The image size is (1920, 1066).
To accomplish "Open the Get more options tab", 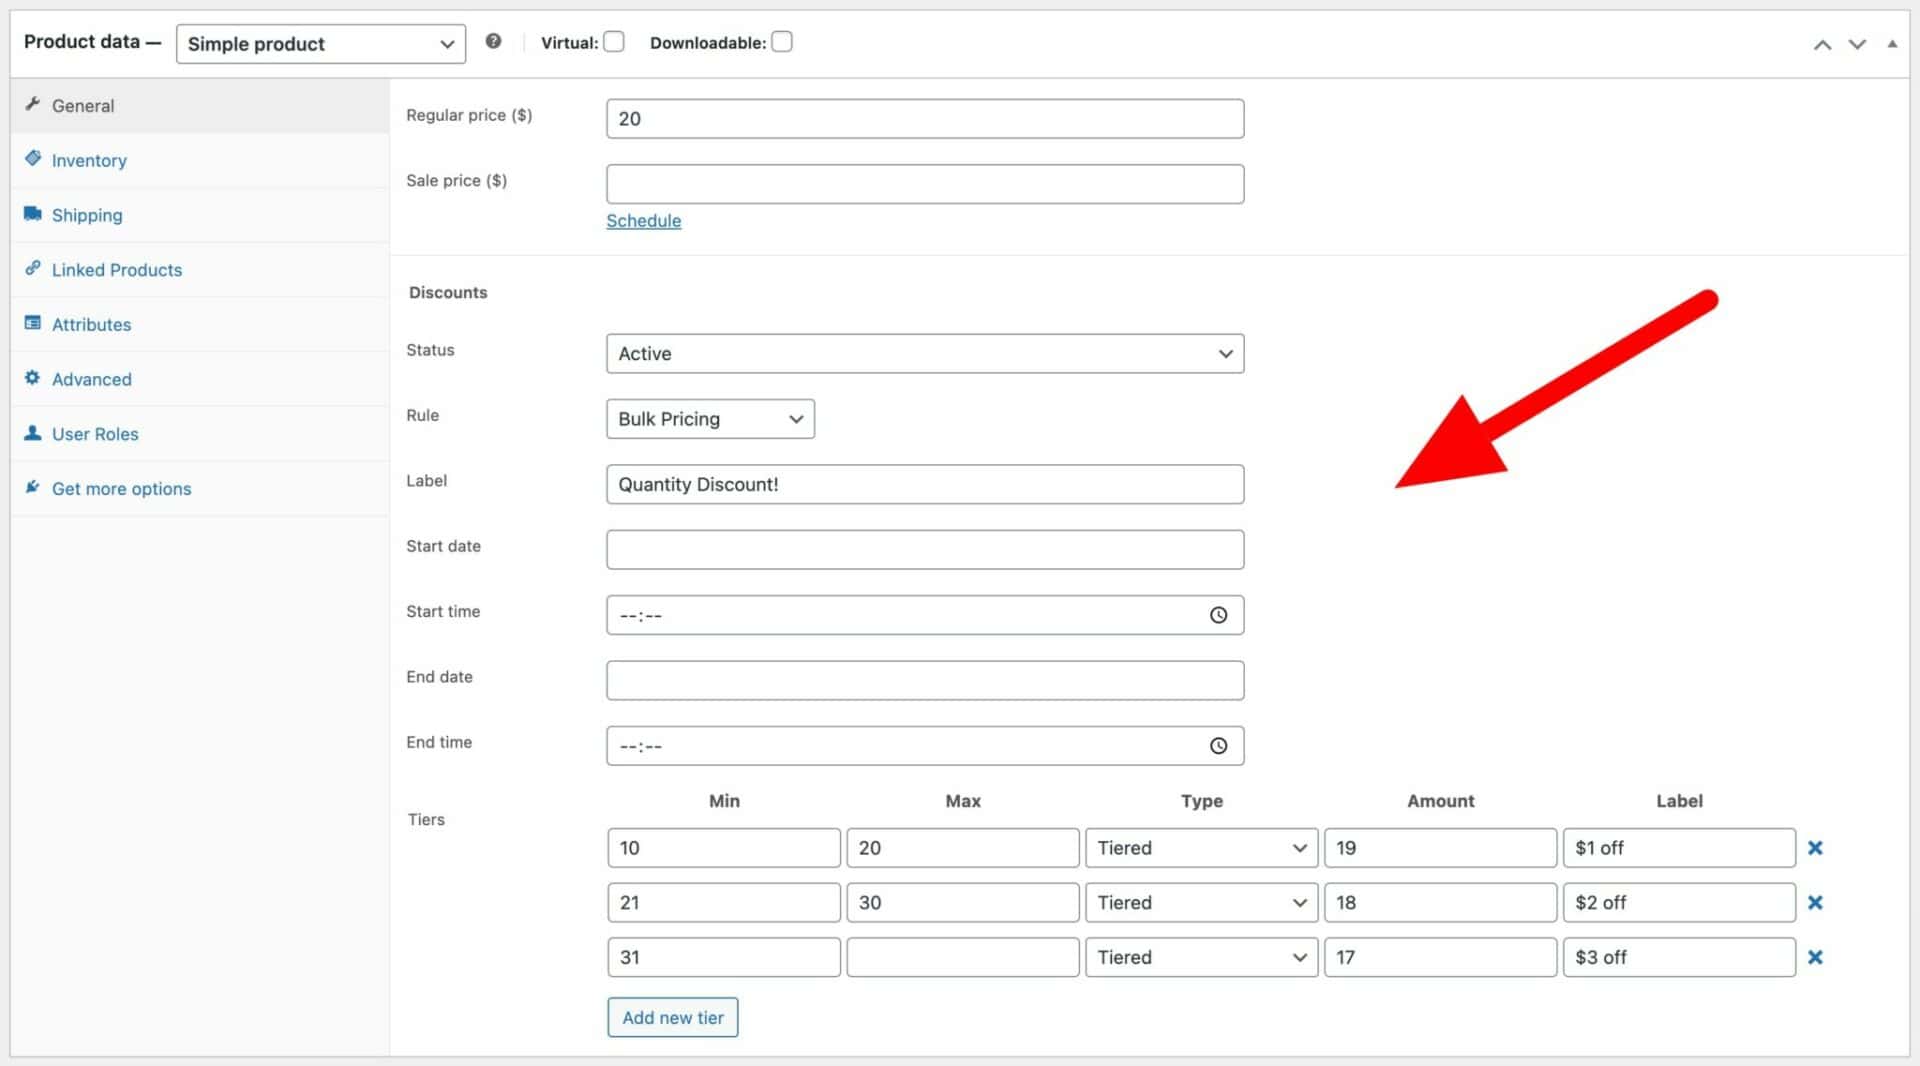I will (200, 489).
